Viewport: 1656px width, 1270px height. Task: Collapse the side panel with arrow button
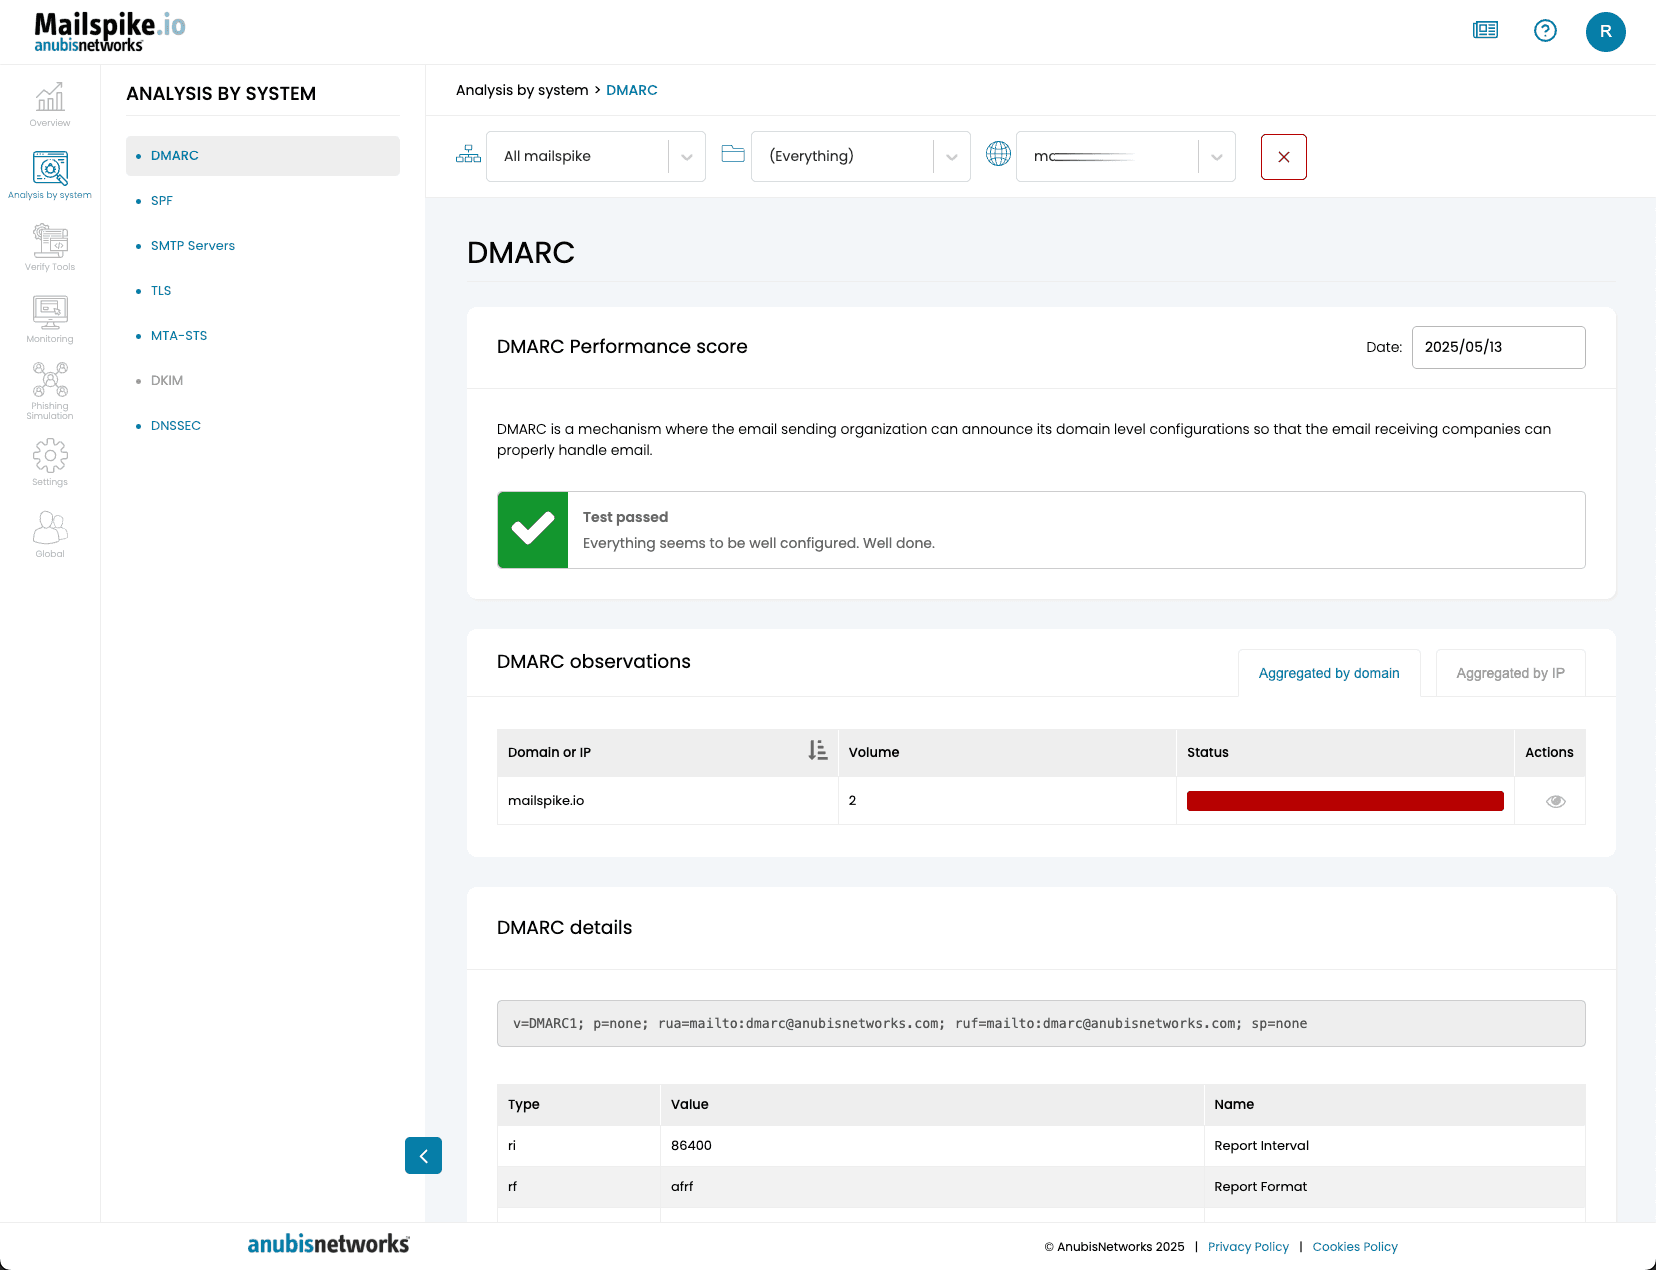423,1156
